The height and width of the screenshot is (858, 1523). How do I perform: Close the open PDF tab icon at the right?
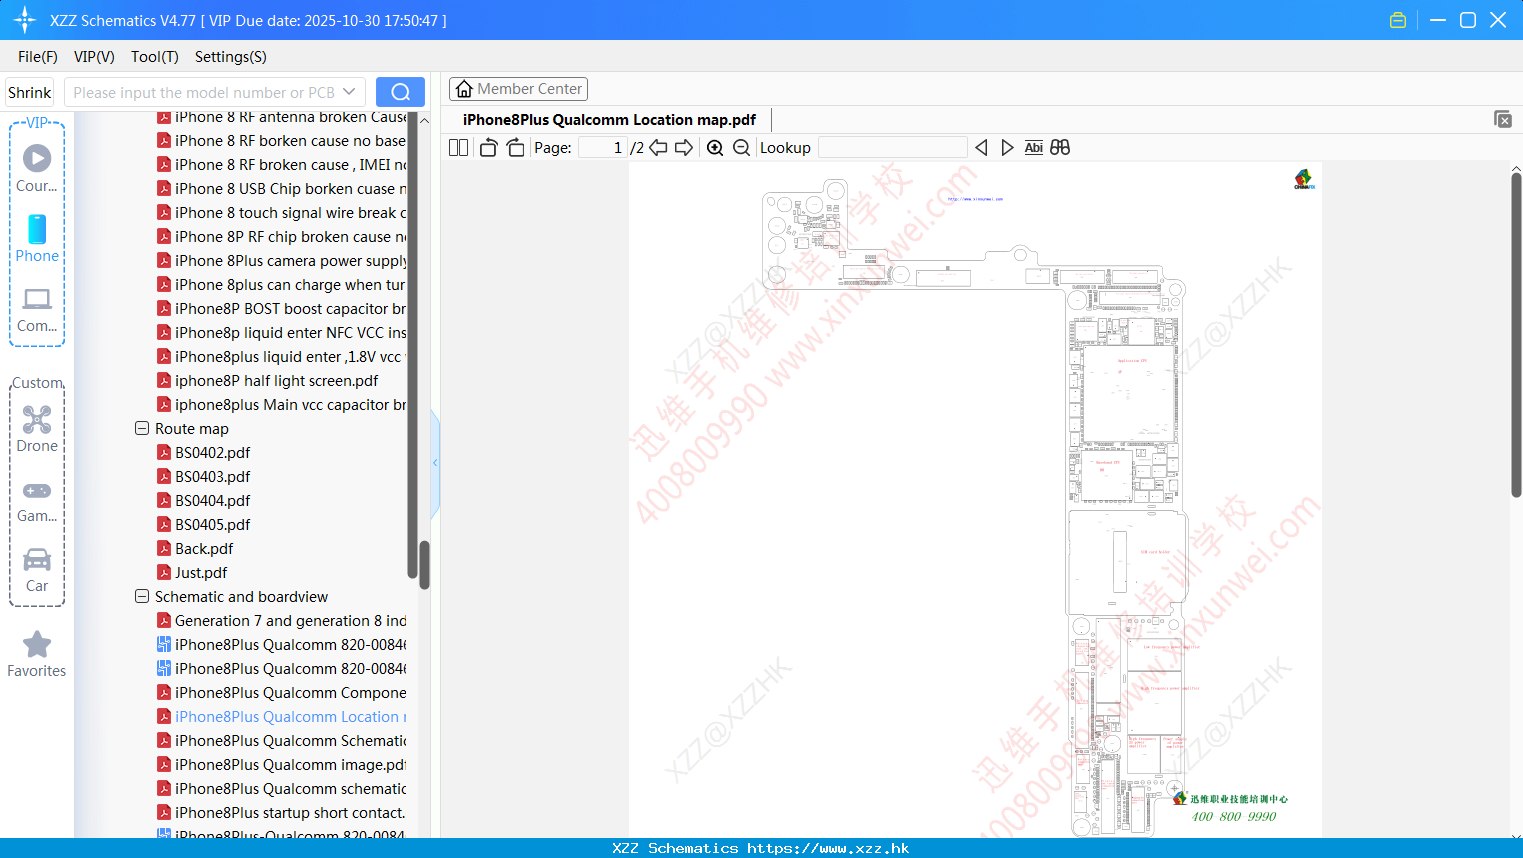coord(1502,119)
